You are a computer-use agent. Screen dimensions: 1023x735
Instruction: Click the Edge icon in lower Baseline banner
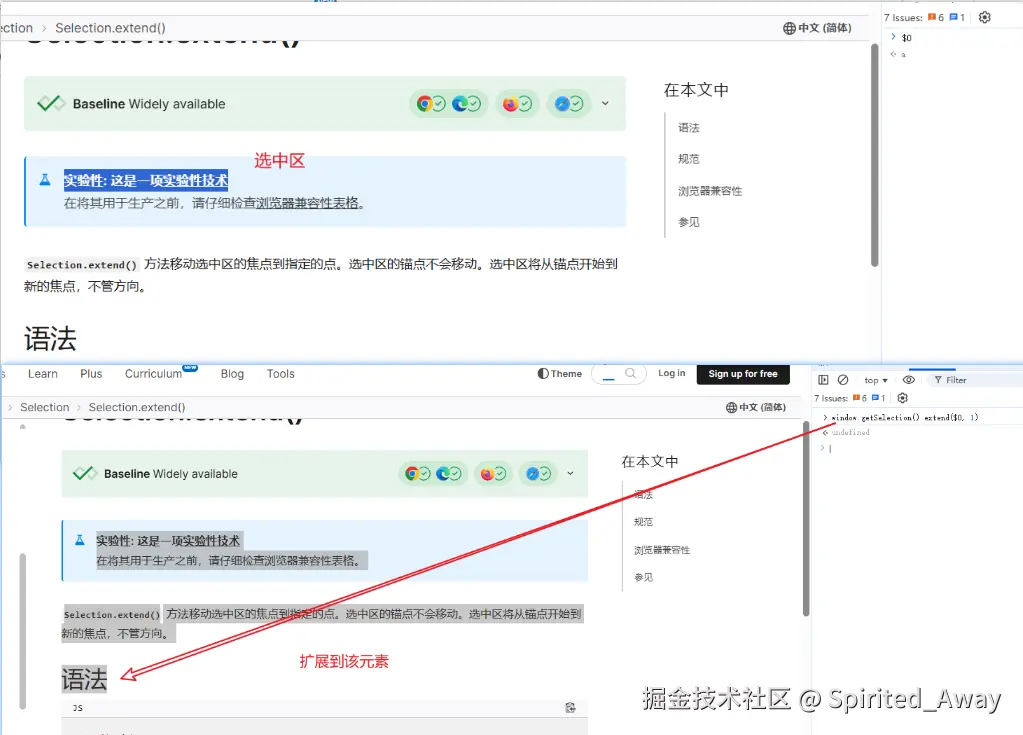click(443, 473)
